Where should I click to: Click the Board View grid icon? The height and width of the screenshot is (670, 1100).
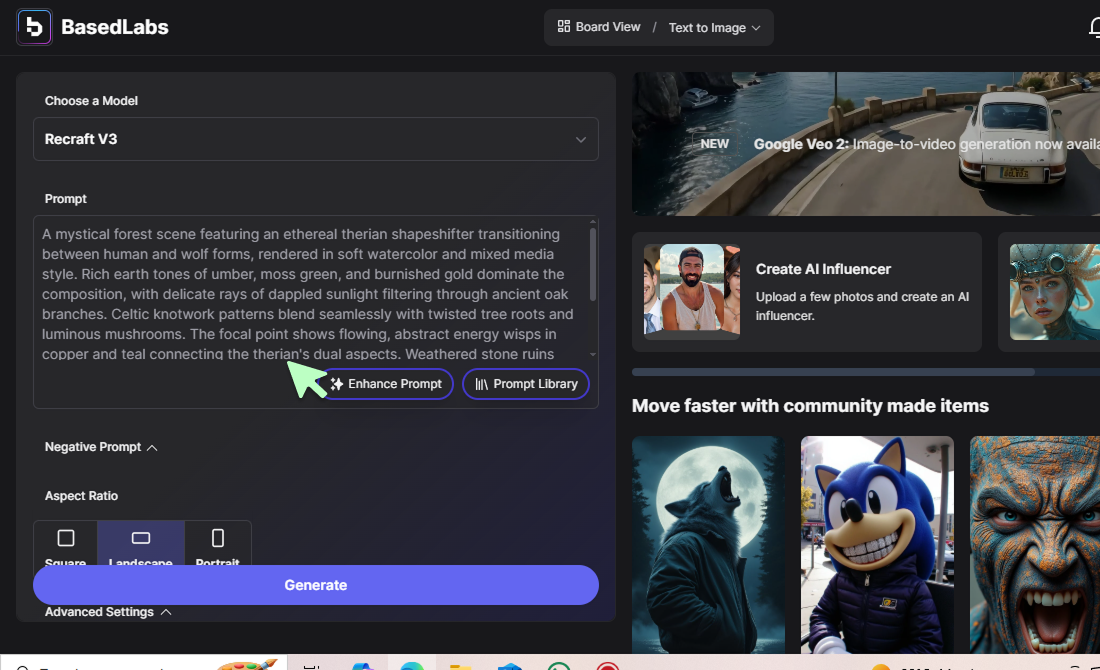click(564, 27)
